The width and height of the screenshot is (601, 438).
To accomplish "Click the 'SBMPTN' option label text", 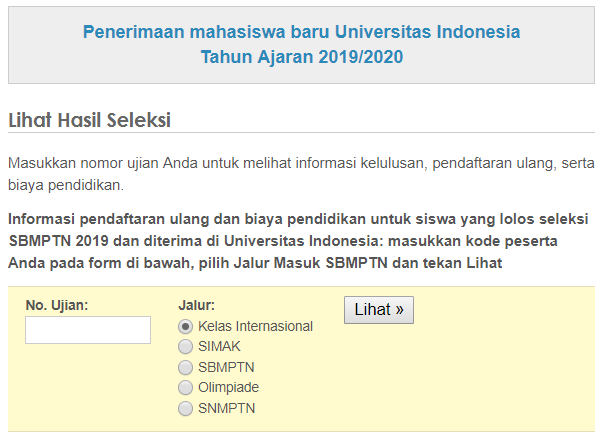I will [x=226, y=367].
